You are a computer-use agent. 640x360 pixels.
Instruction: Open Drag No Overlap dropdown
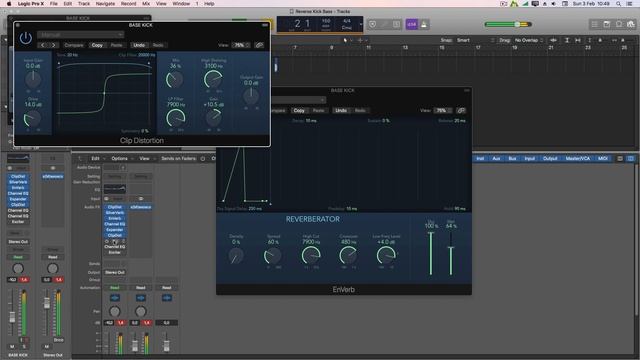pyautogui.click(x=529, y=40)
